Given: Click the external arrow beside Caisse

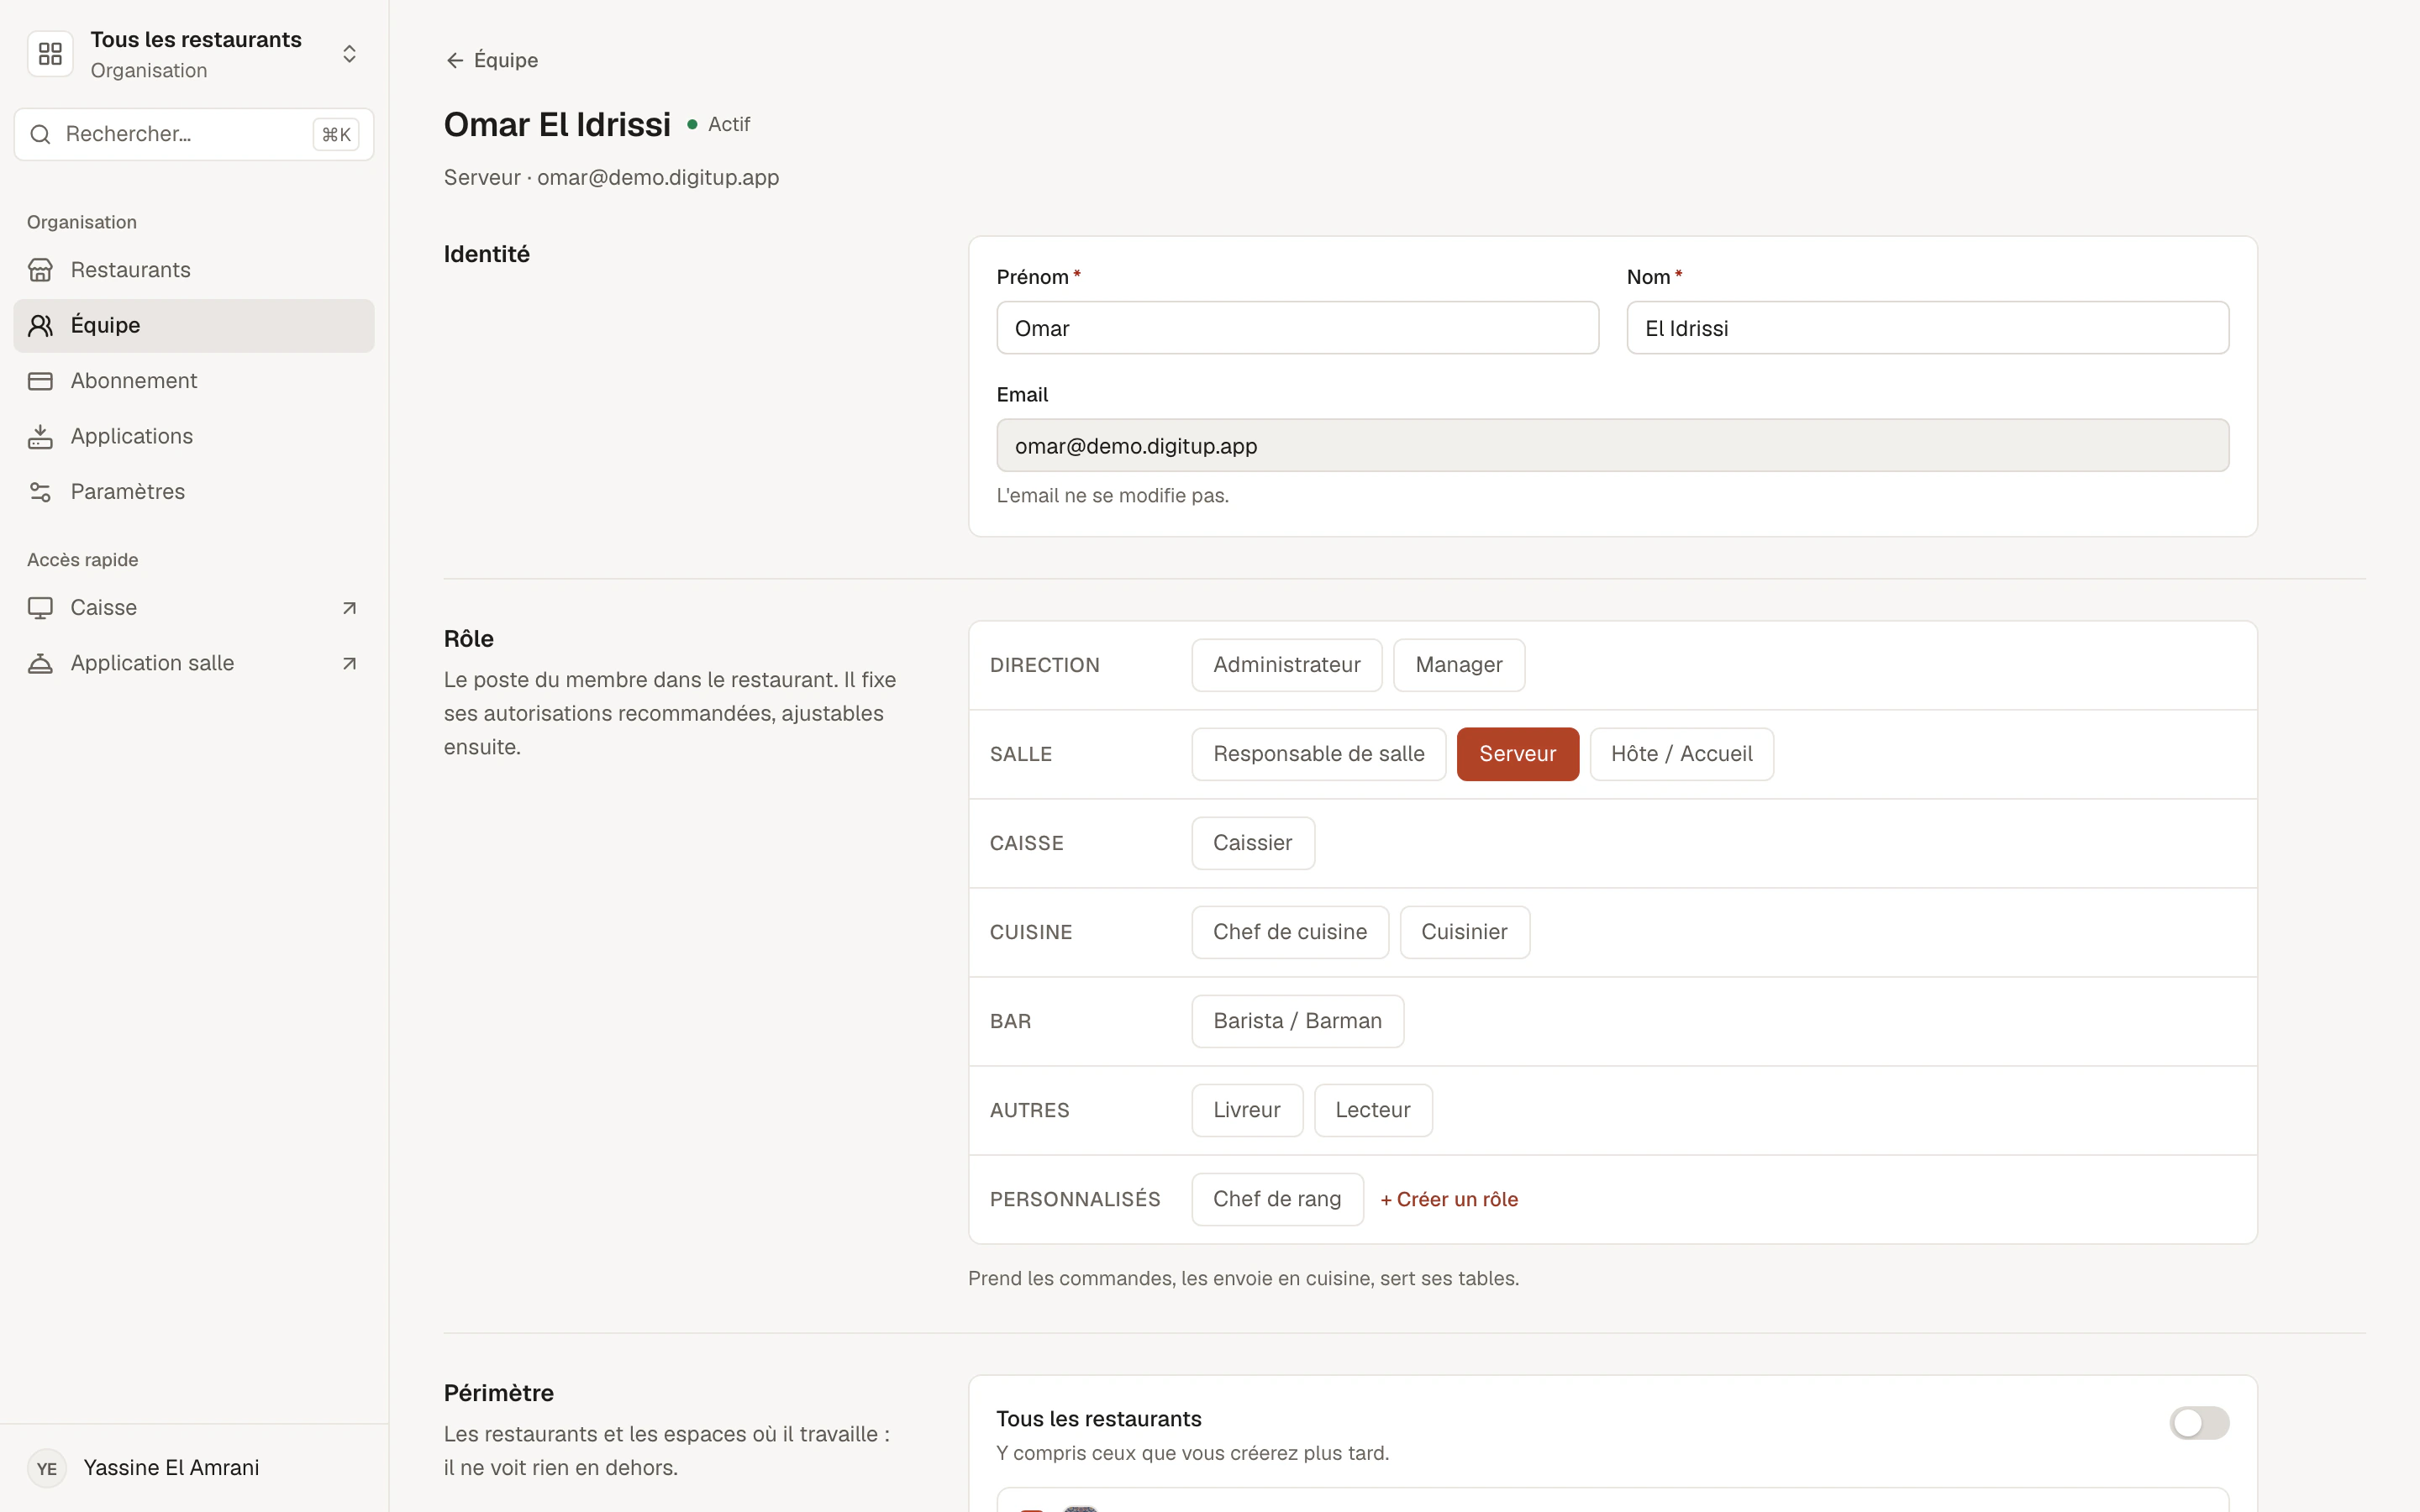Looking at the screenshot, I should click(x=349, y=608).
